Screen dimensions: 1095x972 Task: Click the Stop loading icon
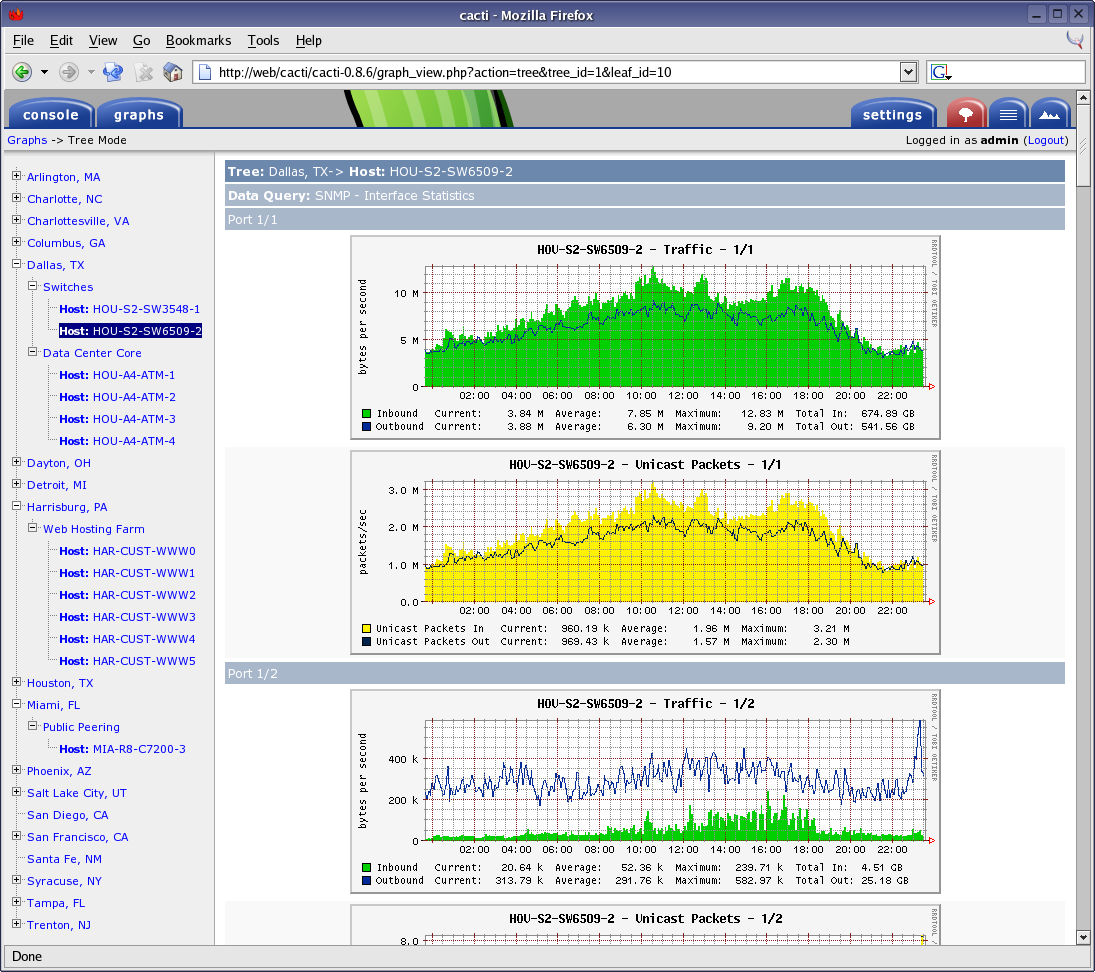[x=142, y=72]
